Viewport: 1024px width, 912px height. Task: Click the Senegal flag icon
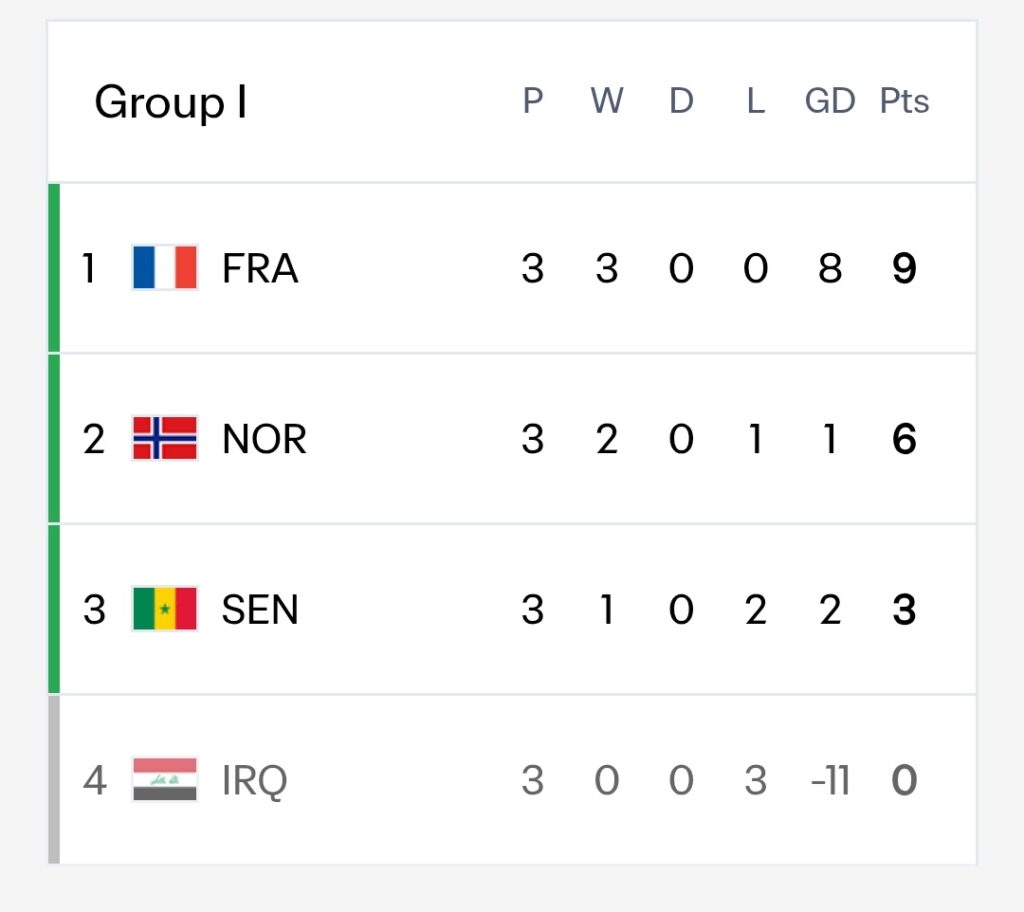(x=165, y=609)
